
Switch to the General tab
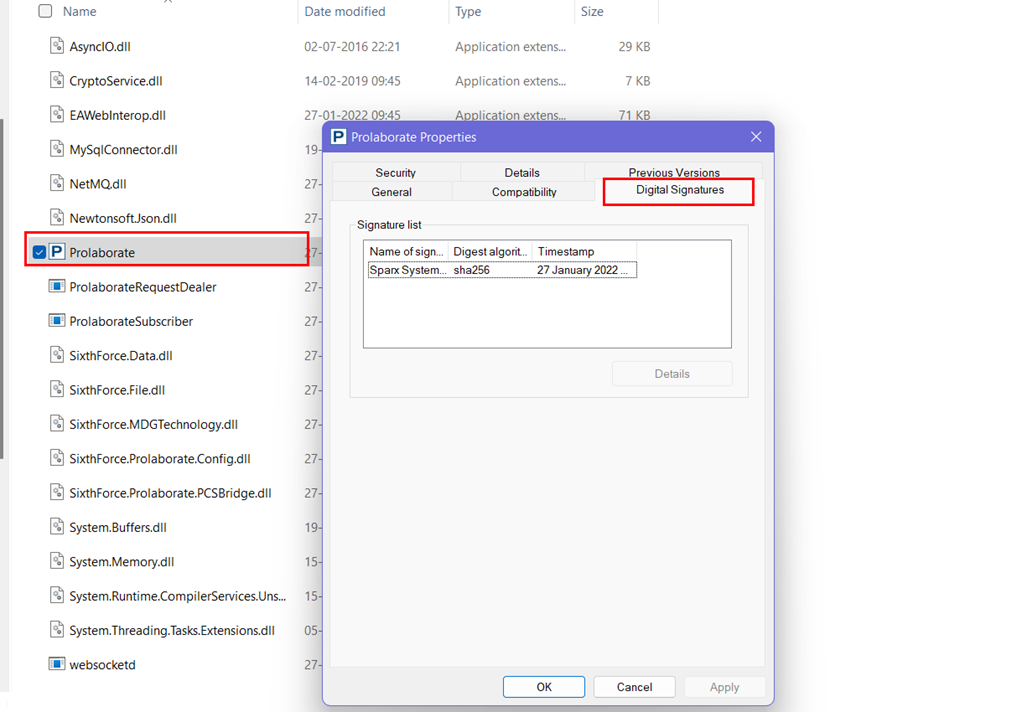391,192
